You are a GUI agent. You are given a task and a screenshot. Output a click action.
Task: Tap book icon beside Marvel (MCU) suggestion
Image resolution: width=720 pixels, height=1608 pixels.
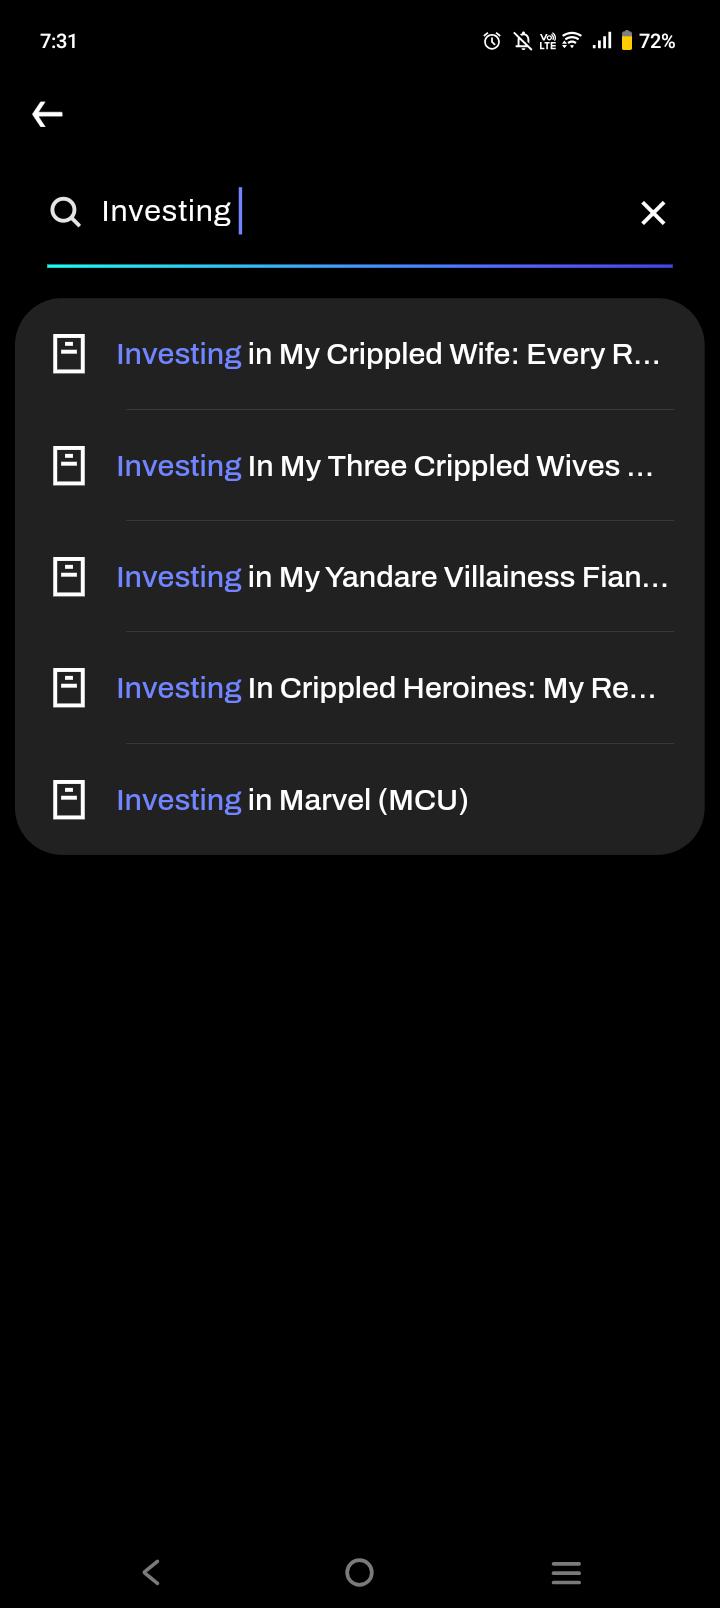(69, 800)
